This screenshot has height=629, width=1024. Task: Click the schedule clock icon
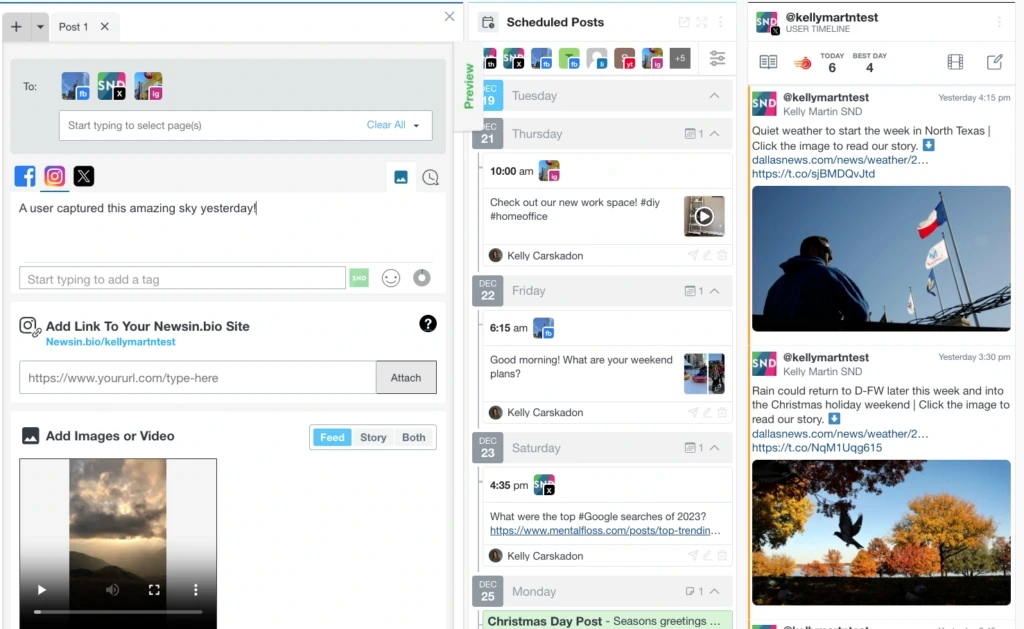click(x=430, y=177)
